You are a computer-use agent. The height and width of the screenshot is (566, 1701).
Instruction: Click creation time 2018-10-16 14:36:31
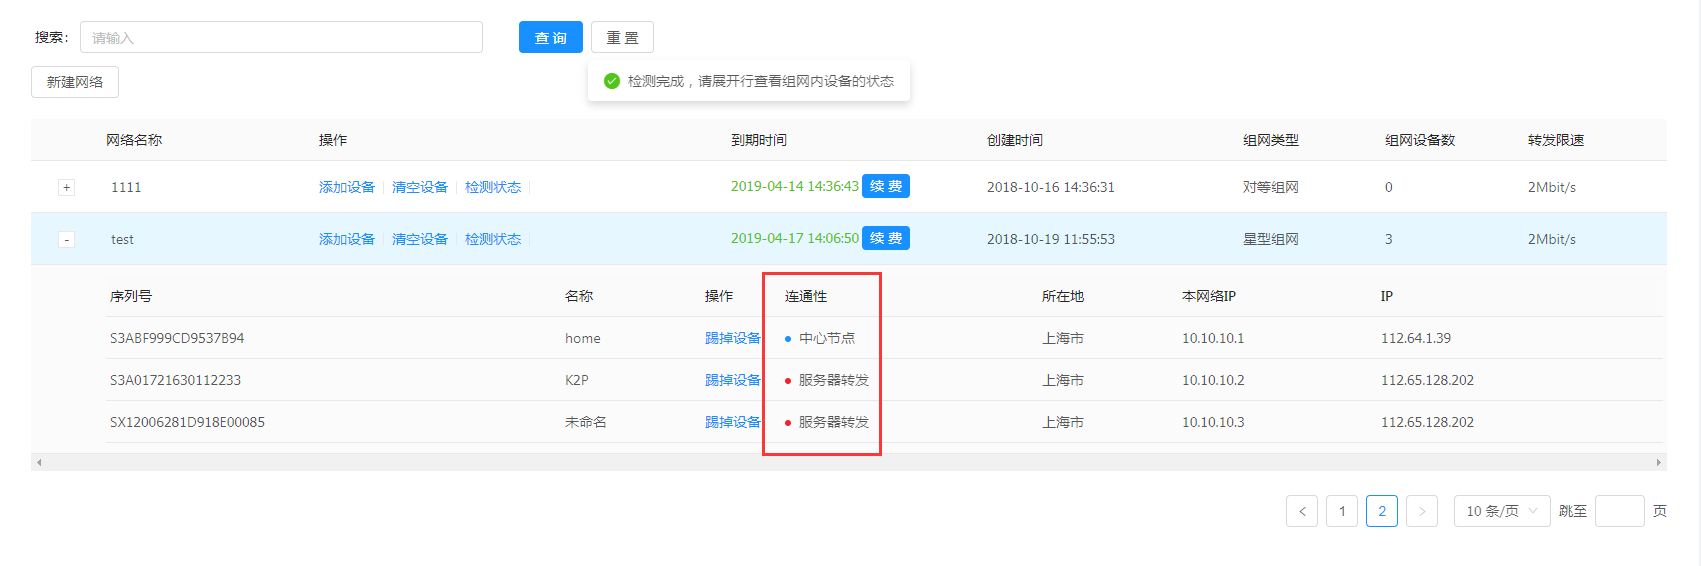[x=1051, y=187]
